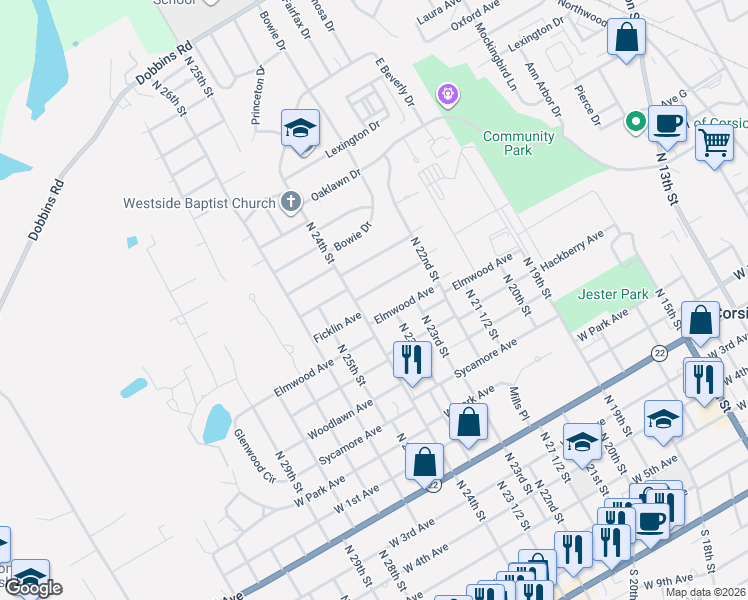Viewport: 748px width, 600px height.
Task: Select the Oxford Ave street label
Action: [x=475, y=16]
